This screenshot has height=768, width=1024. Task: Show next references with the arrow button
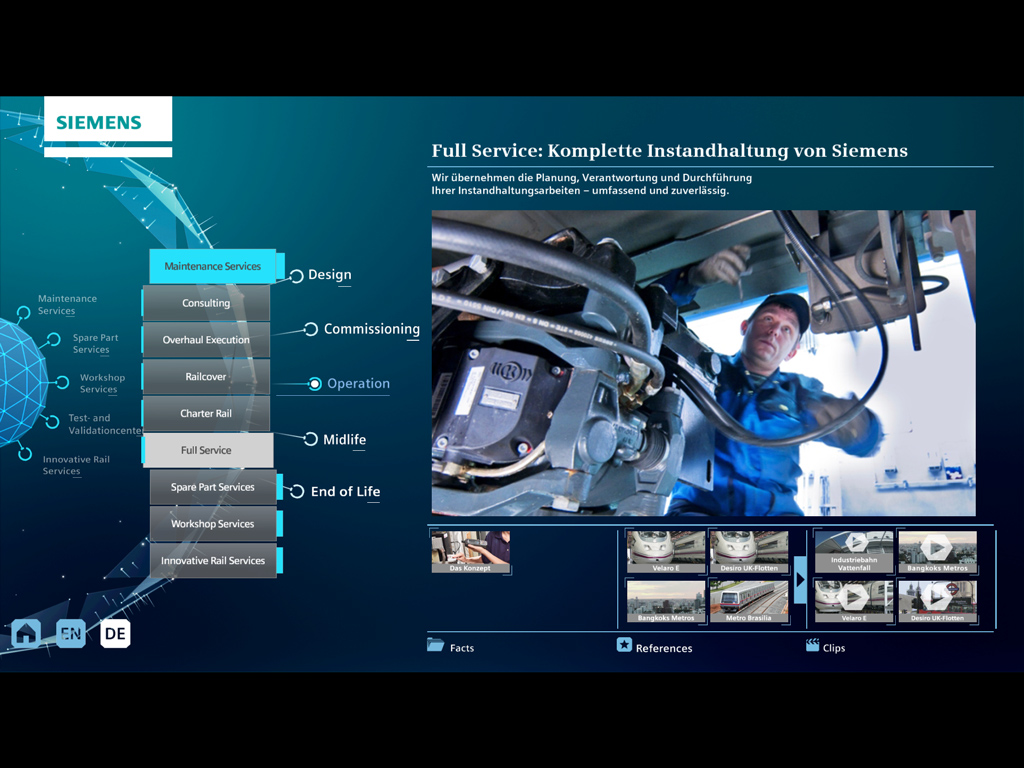pos(800,579)
